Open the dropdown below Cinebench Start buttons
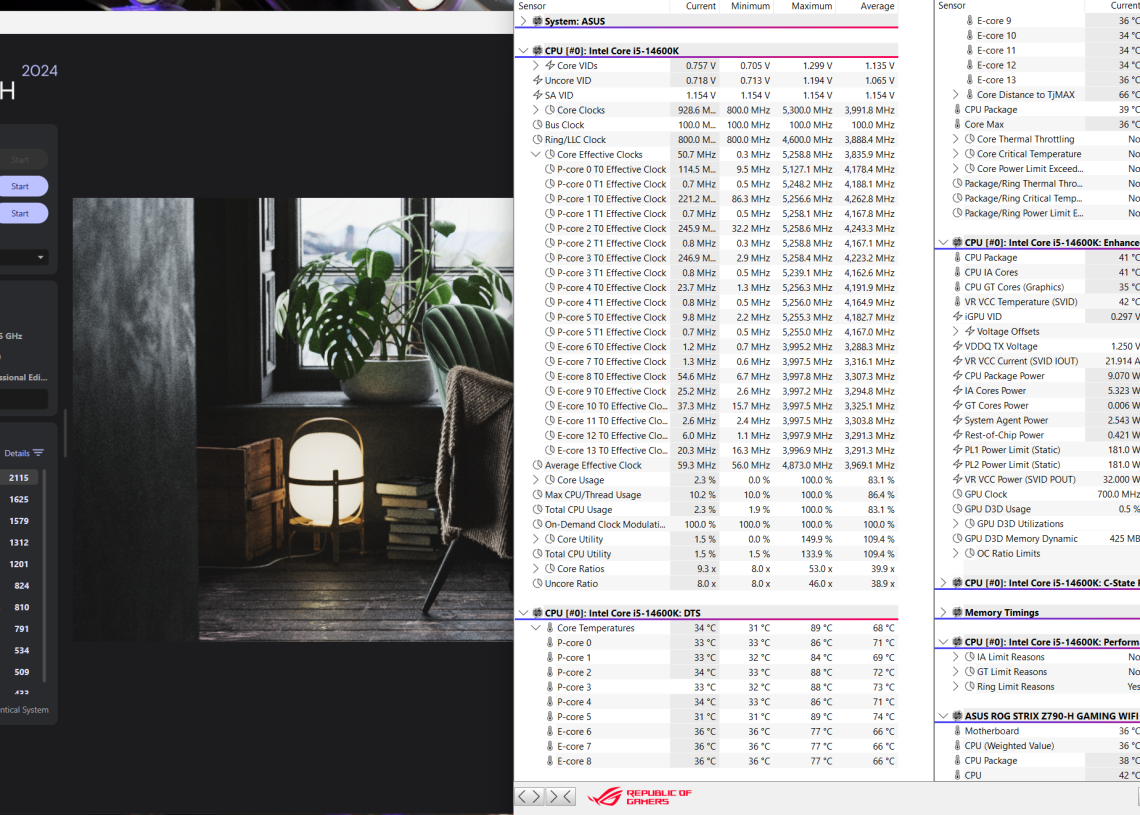 click(23, 257)
